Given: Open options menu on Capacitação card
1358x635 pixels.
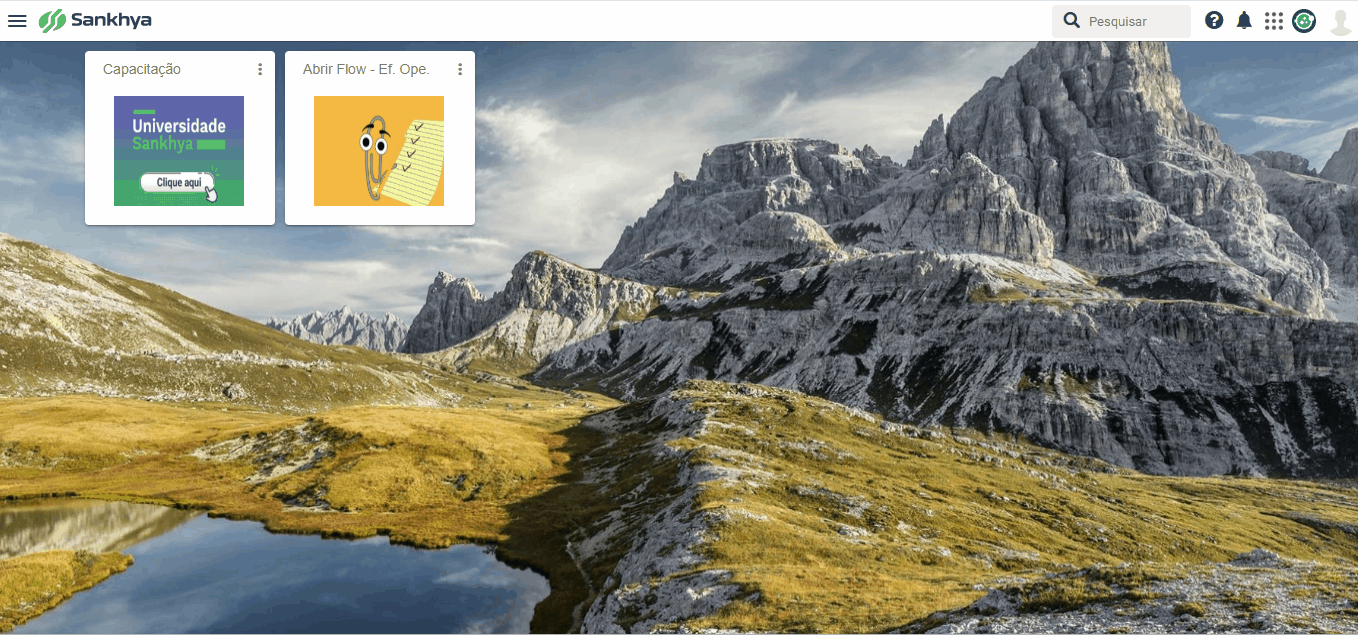Looking at the screenshot, I should [x=260, y=69].
